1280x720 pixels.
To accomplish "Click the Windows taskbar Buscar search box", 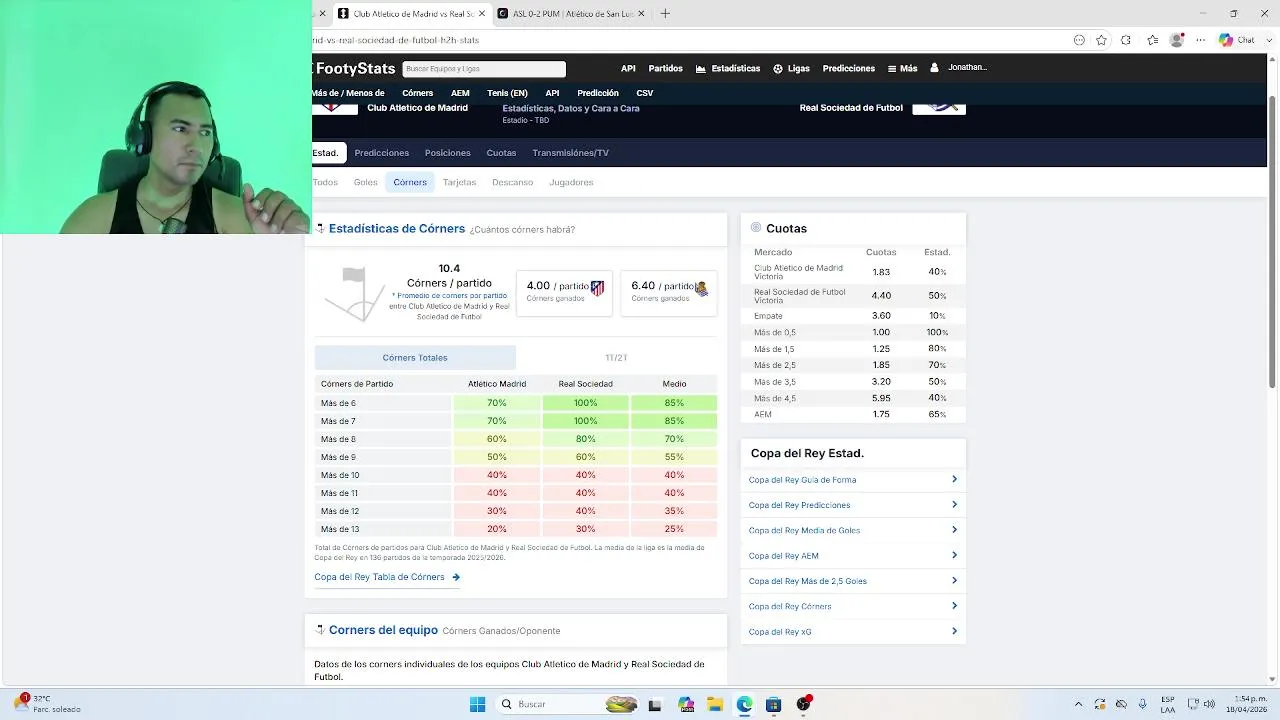I will click(x=565, y=704).
